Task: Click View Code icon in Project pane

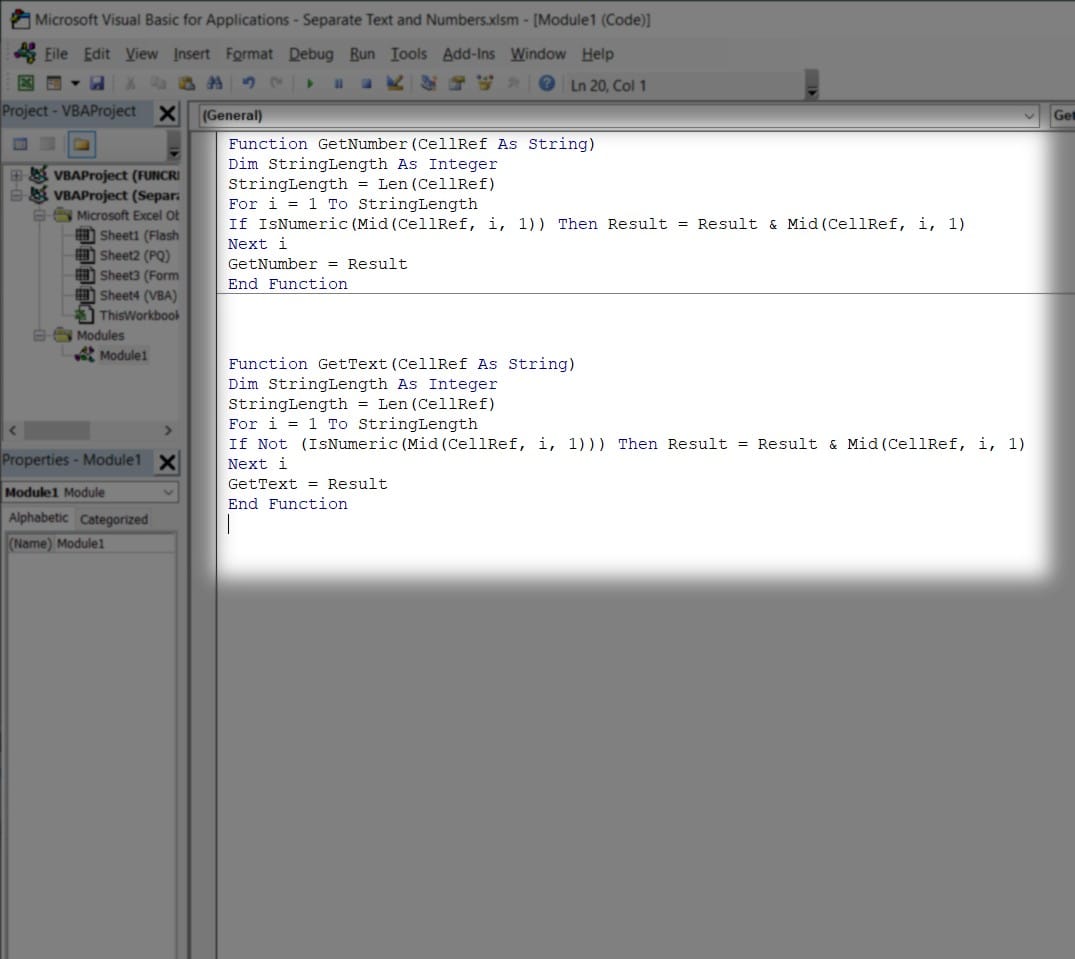Action: point(21,144)
